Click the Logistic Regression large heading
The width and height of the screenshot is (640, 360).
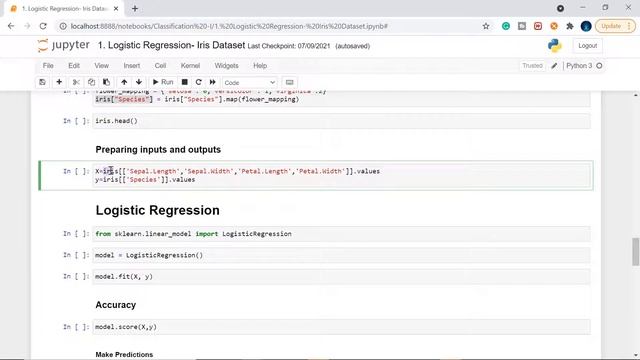[x=157, y=210]
